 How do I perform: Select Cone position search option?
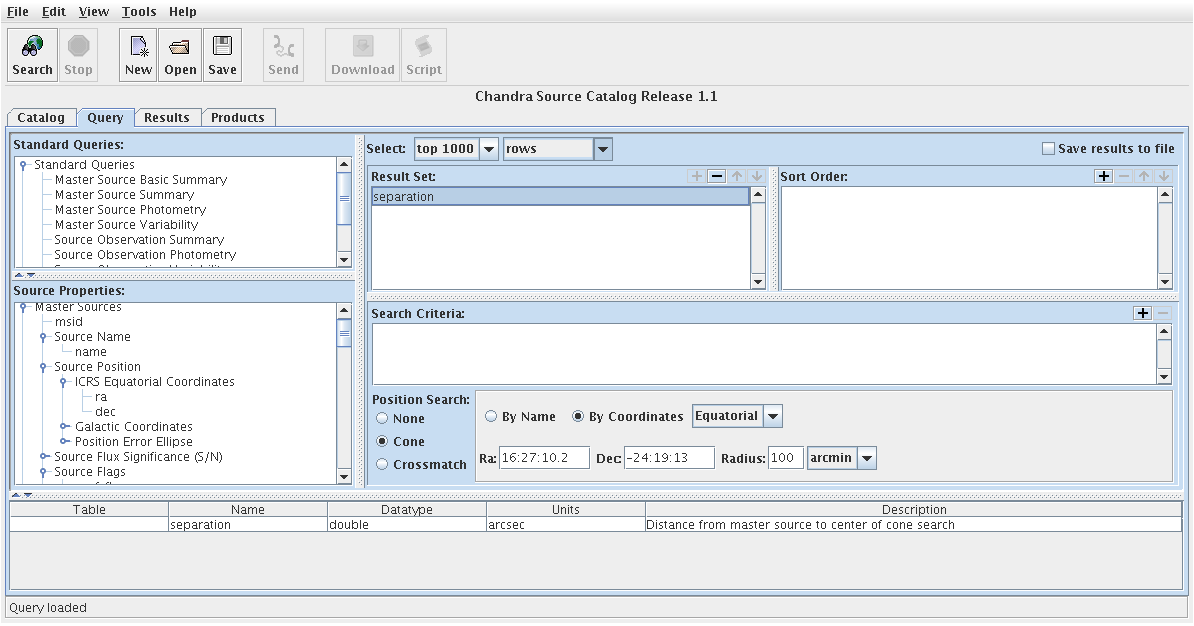point(382,441)
